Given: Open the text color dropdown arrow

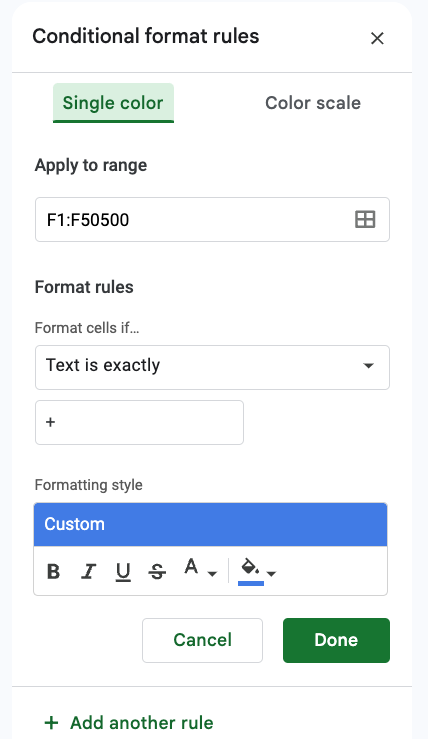Looking at the screenshot, I should pyautogui.click(x=213, y=574).
